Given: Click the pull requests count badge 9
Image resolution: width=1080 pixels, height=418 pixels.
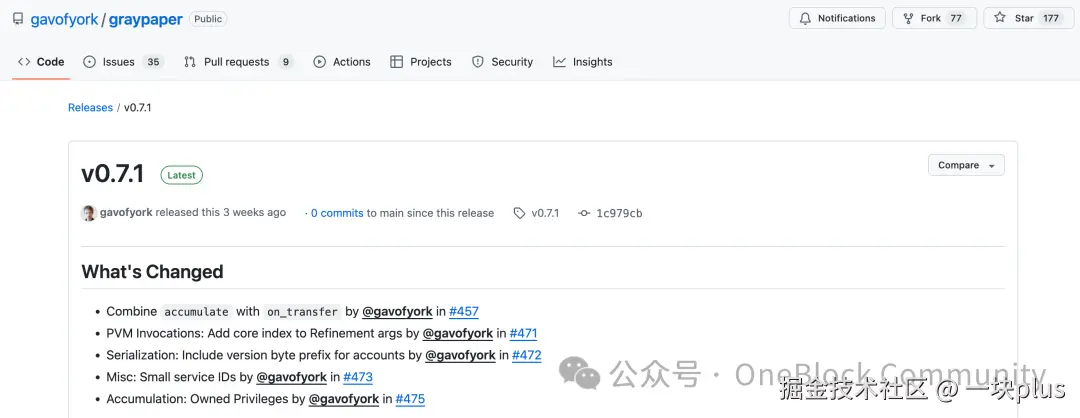Looking at the screenshot, I should [286, 62].
